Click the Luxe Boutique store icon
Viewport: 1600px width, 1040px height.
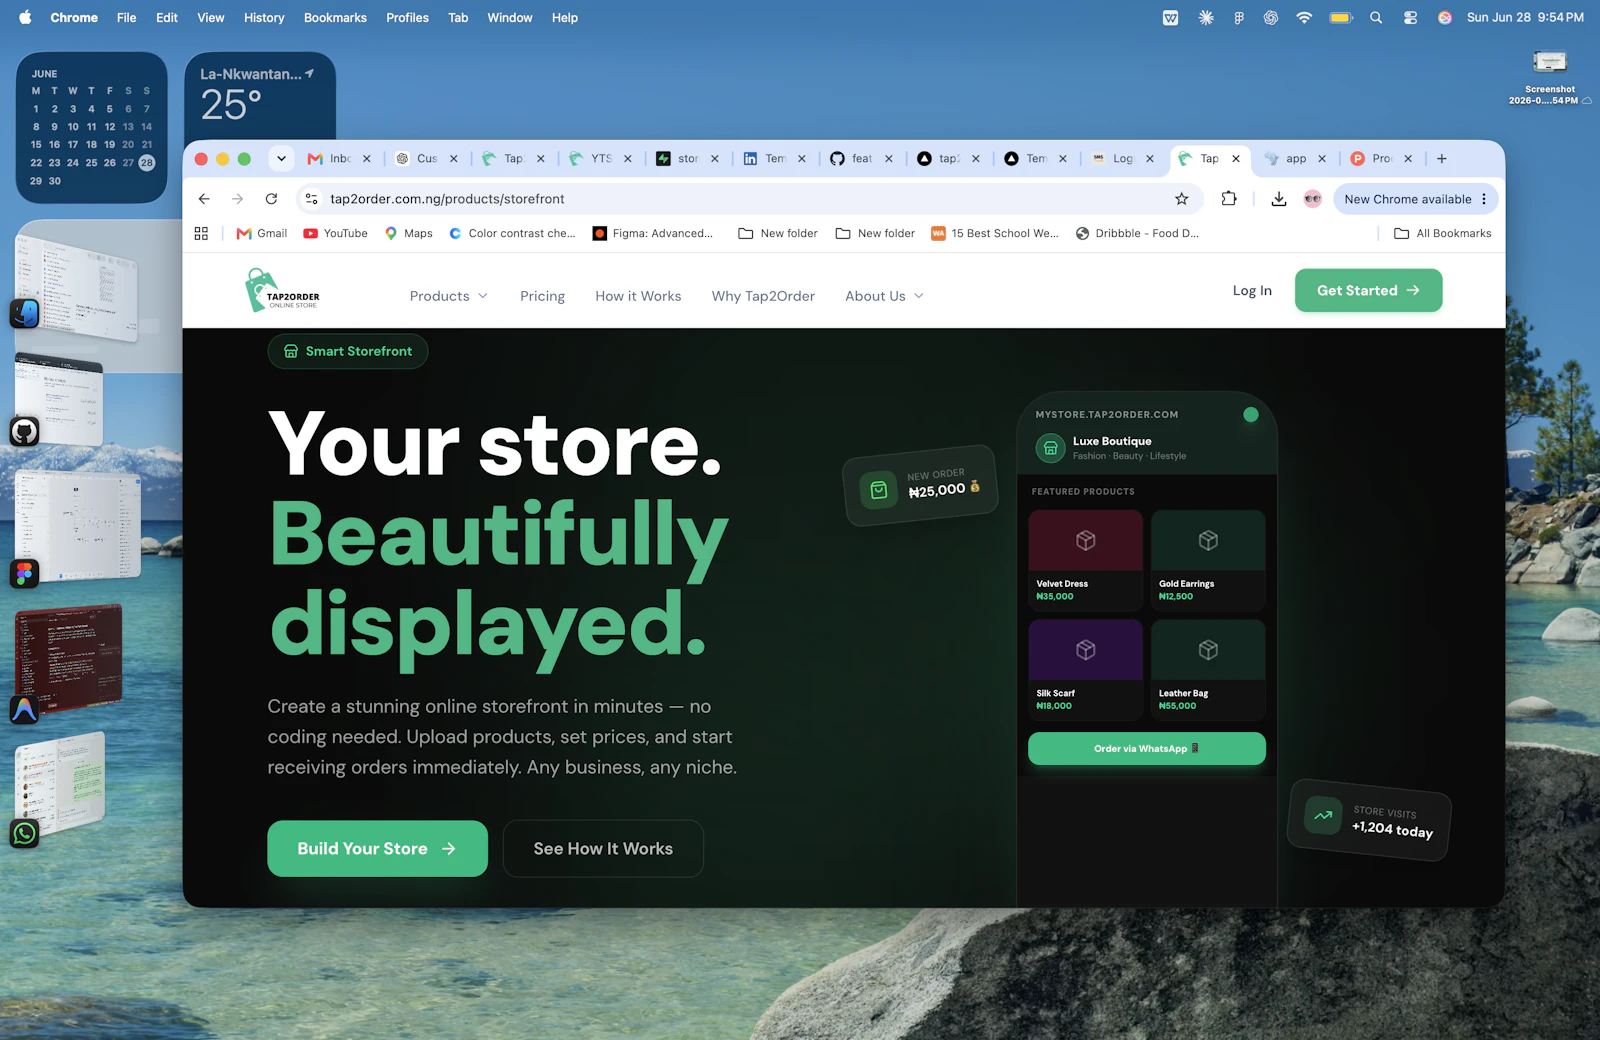[1050, 448]
